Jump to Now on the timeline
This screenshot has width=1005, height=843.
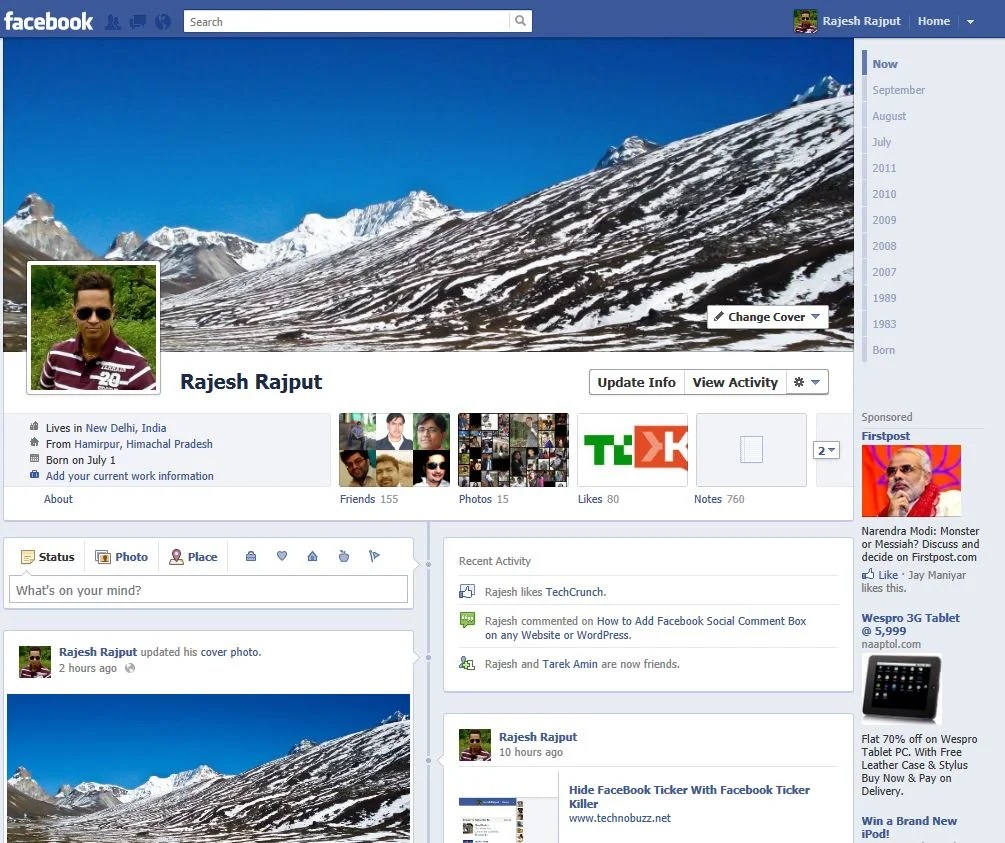[x=885, y=64]
